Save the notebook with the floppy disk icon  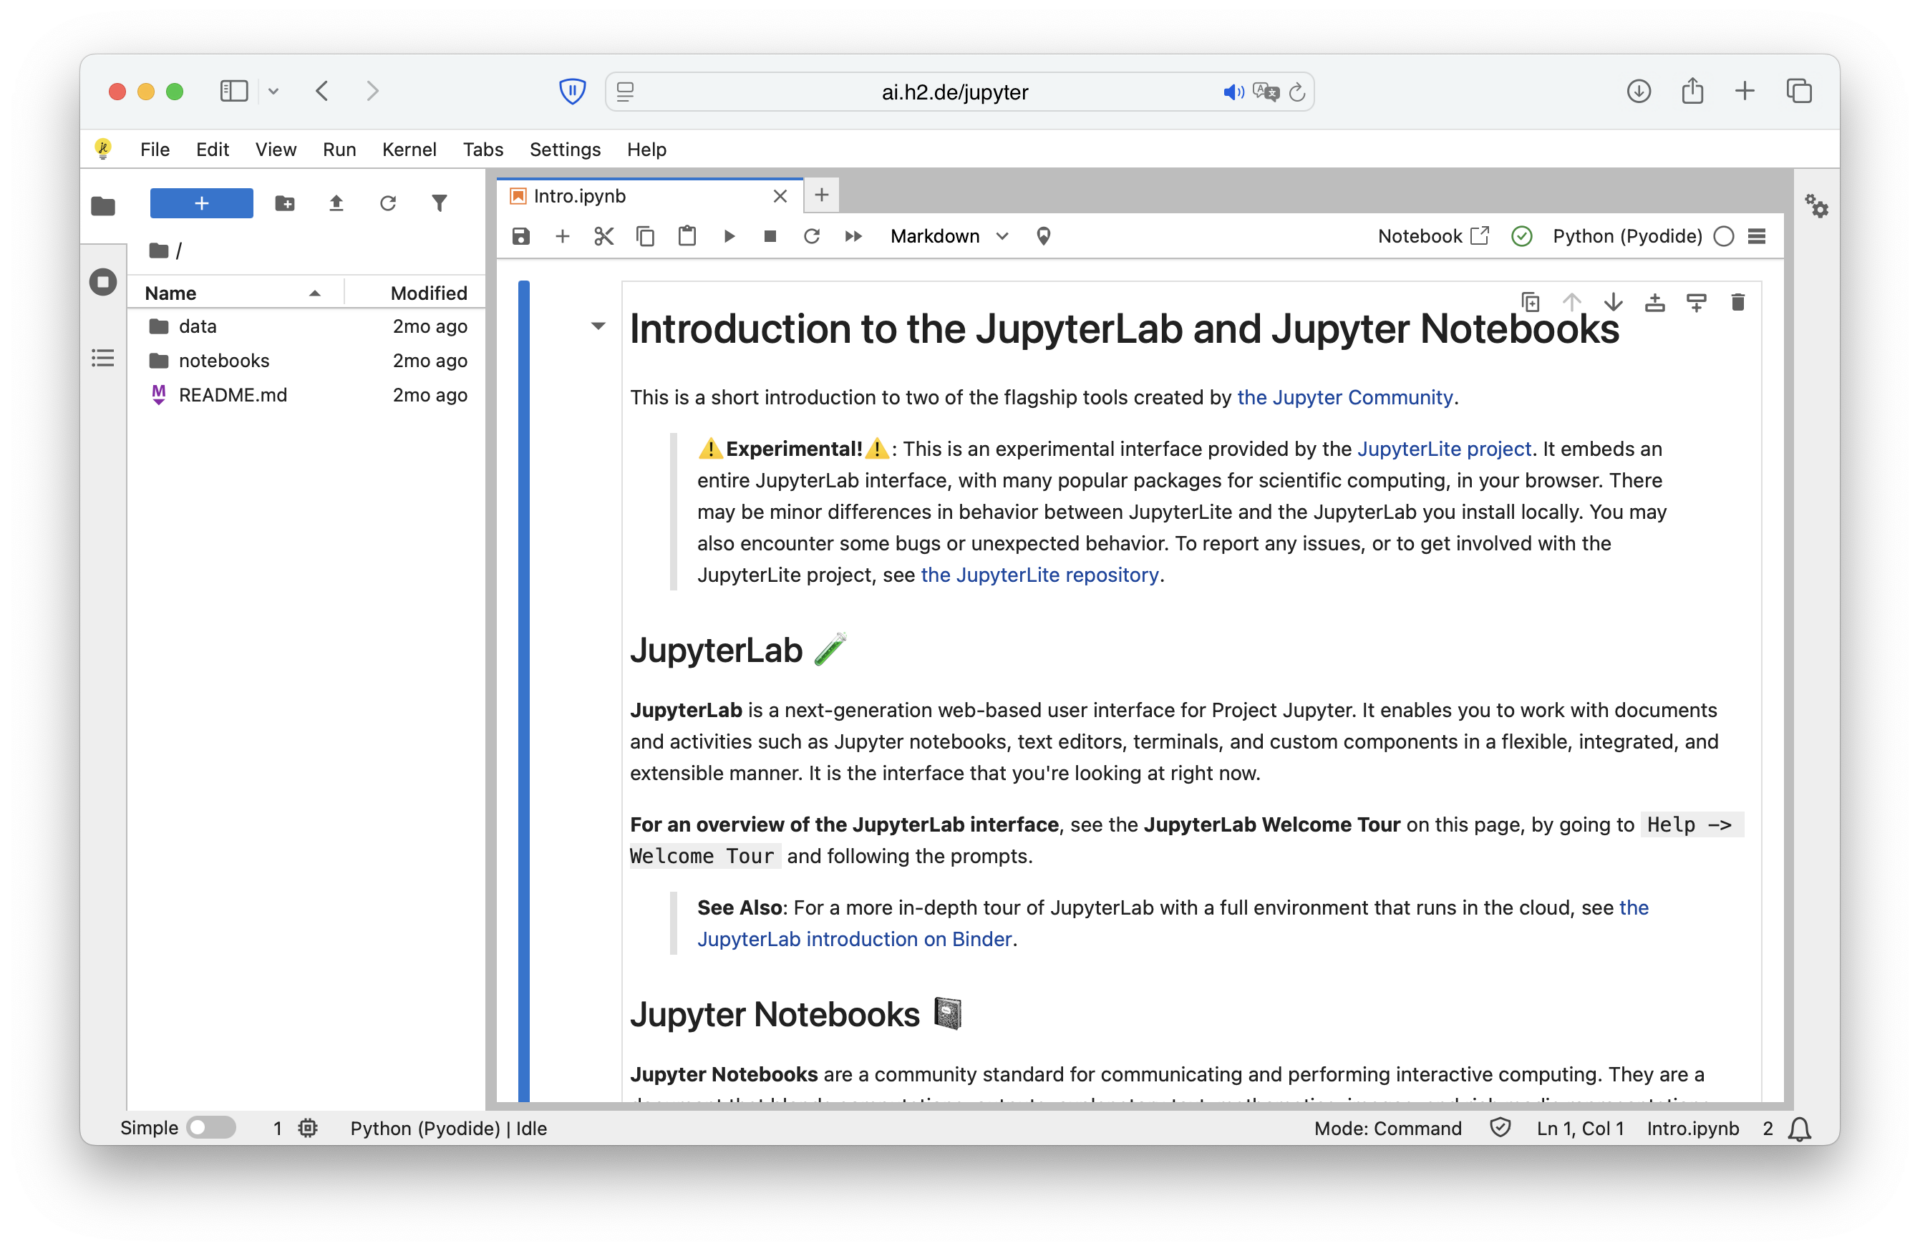(x=521, y=236)
